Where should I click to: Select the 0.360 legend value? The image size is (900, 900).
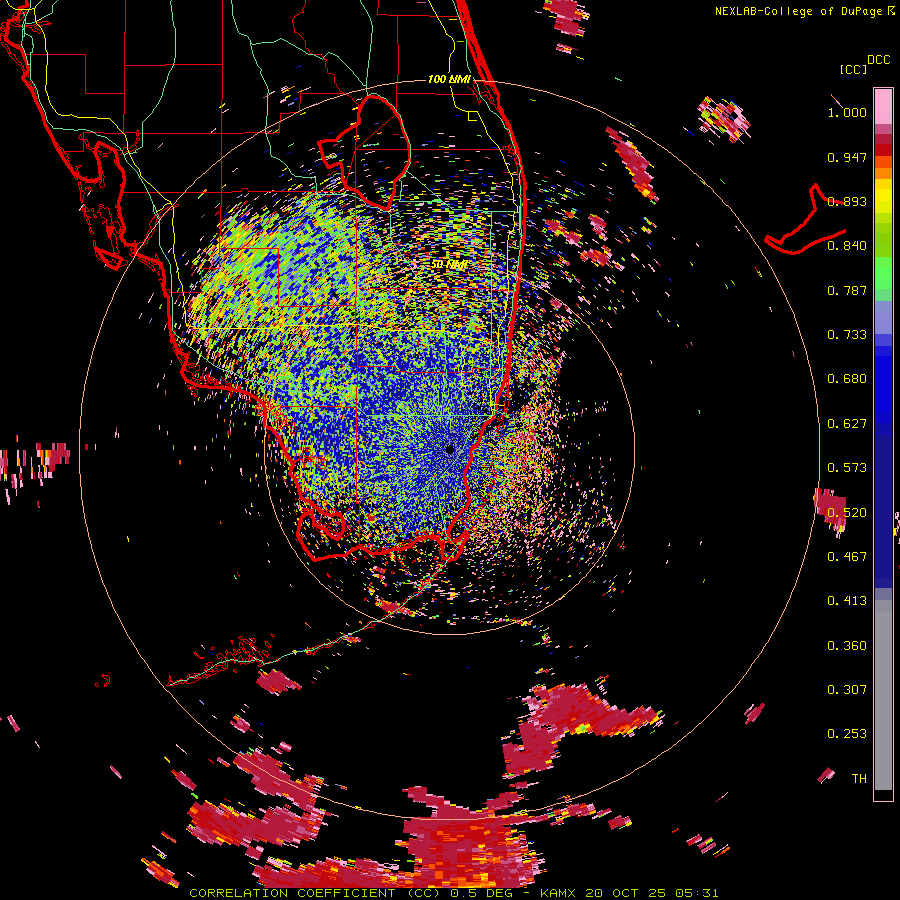(x=847, y=646)
